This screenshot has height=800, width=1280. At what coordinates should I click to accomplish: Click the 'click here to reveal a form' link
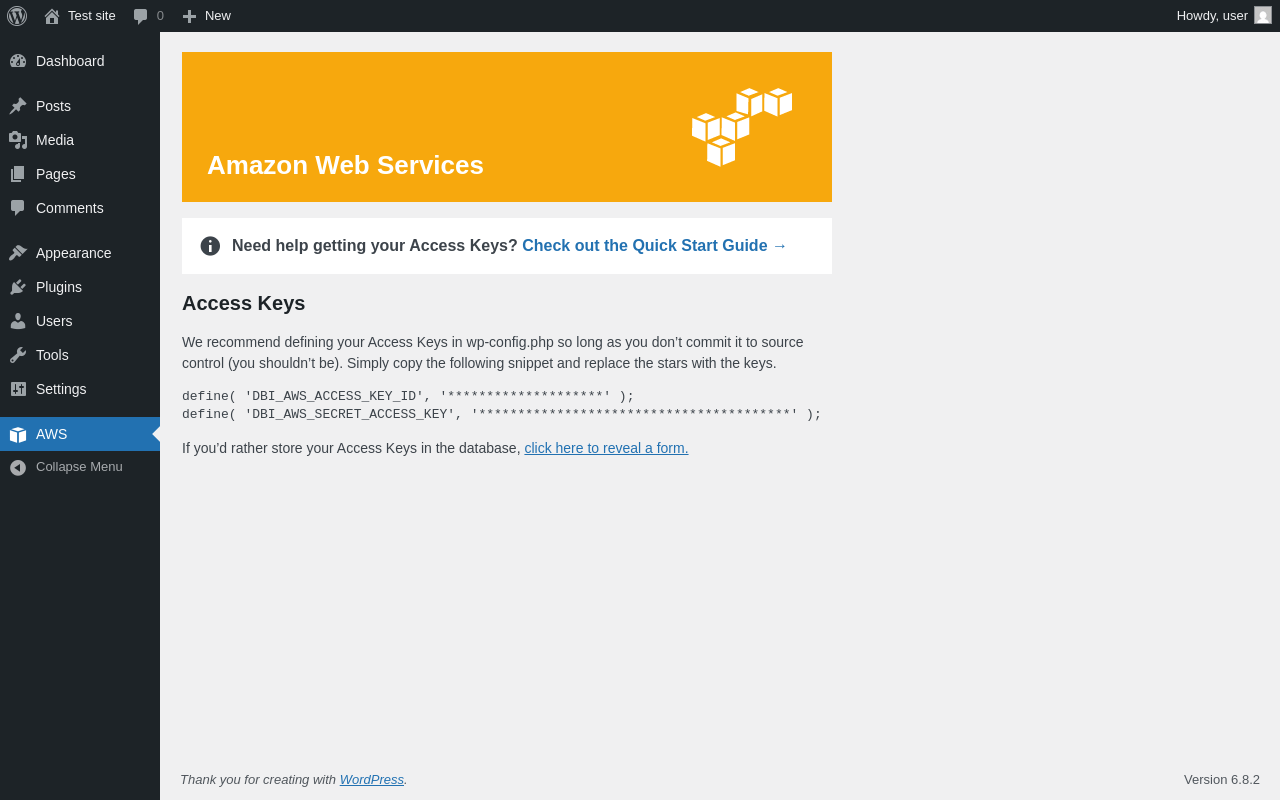pyautogui.click(x=606, y=448)
